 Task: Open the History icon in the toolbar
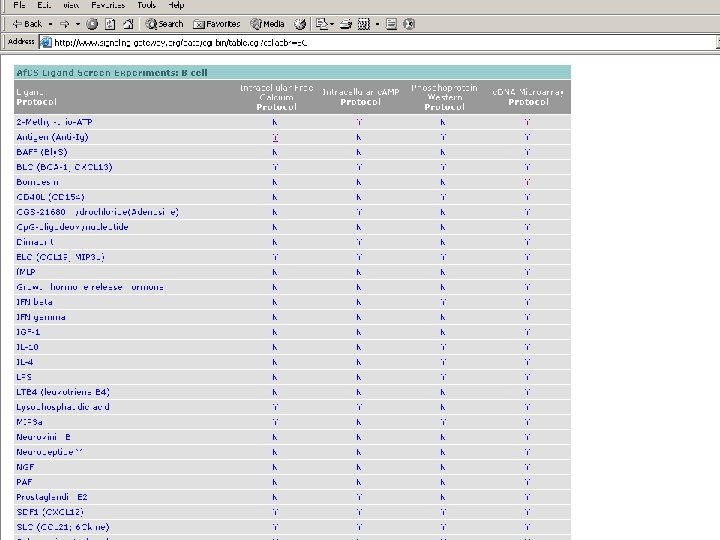point(300,24)
